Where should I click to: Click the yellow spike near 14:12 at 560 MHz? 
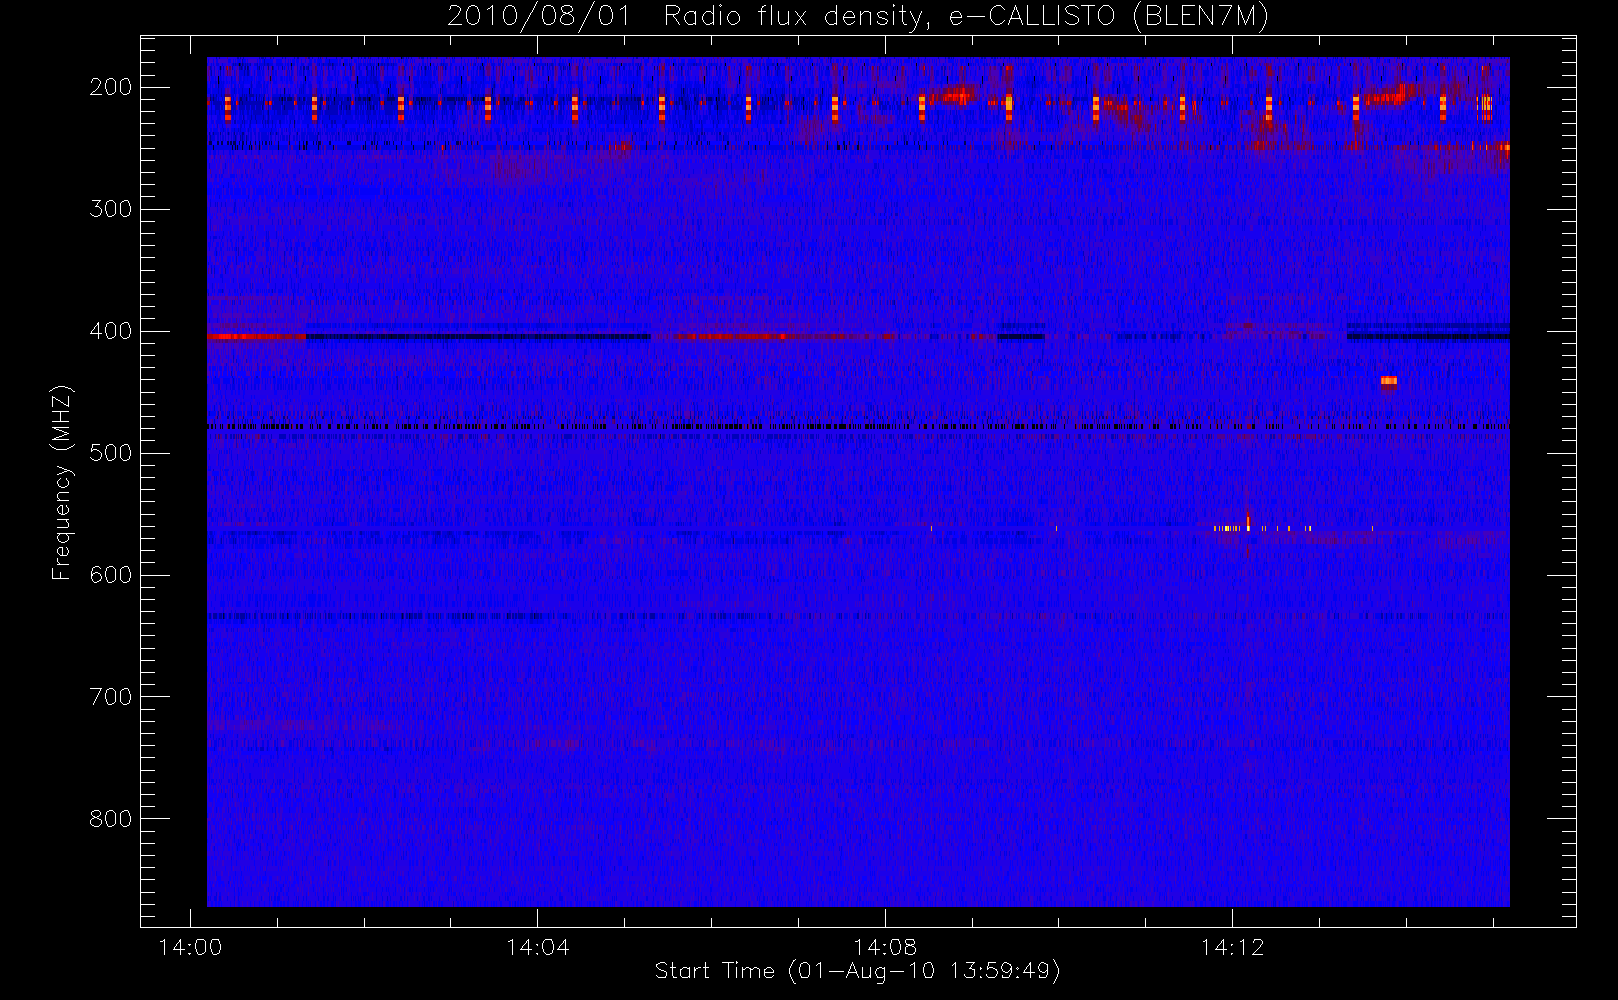click(x=1248, y=522)
